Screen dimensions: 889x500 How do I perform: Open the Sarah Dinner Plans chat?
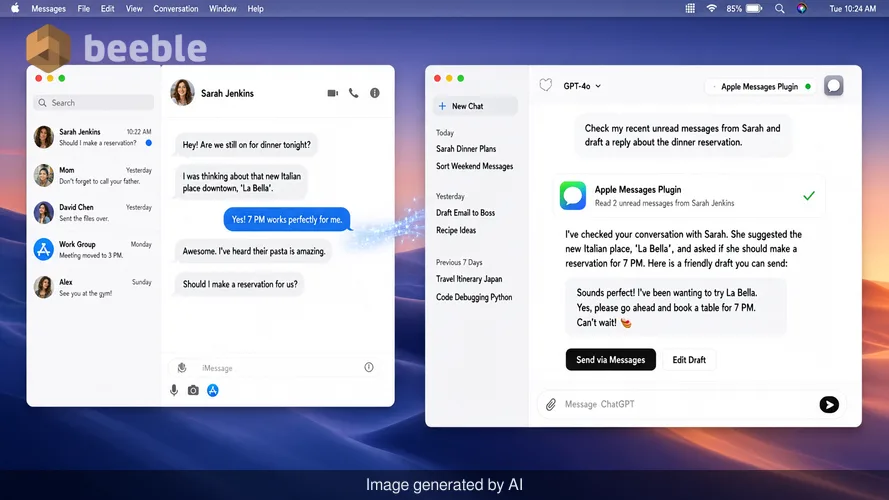click(466, 149)
